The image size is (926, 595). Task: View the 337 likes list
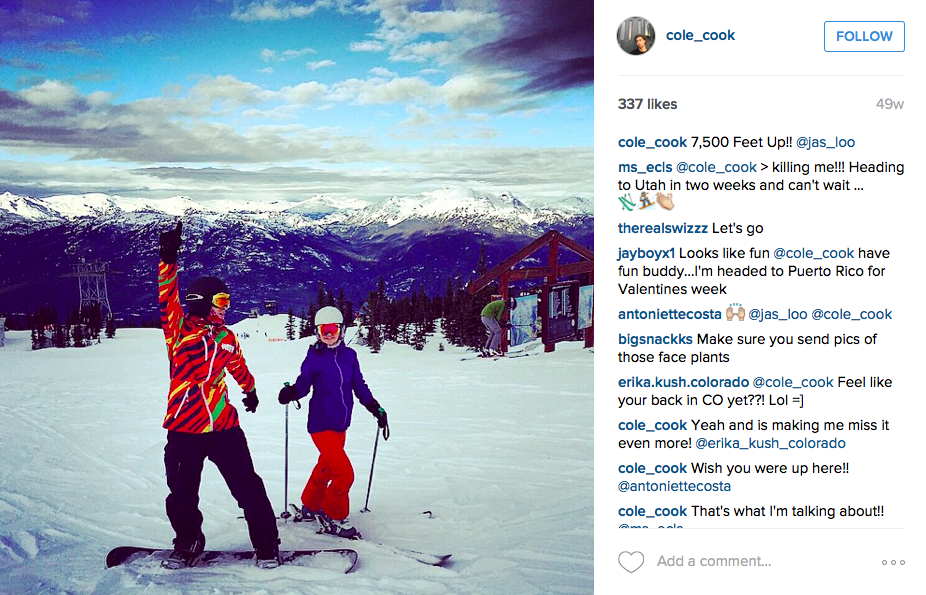pyautogui.click(x=647, y=104)
